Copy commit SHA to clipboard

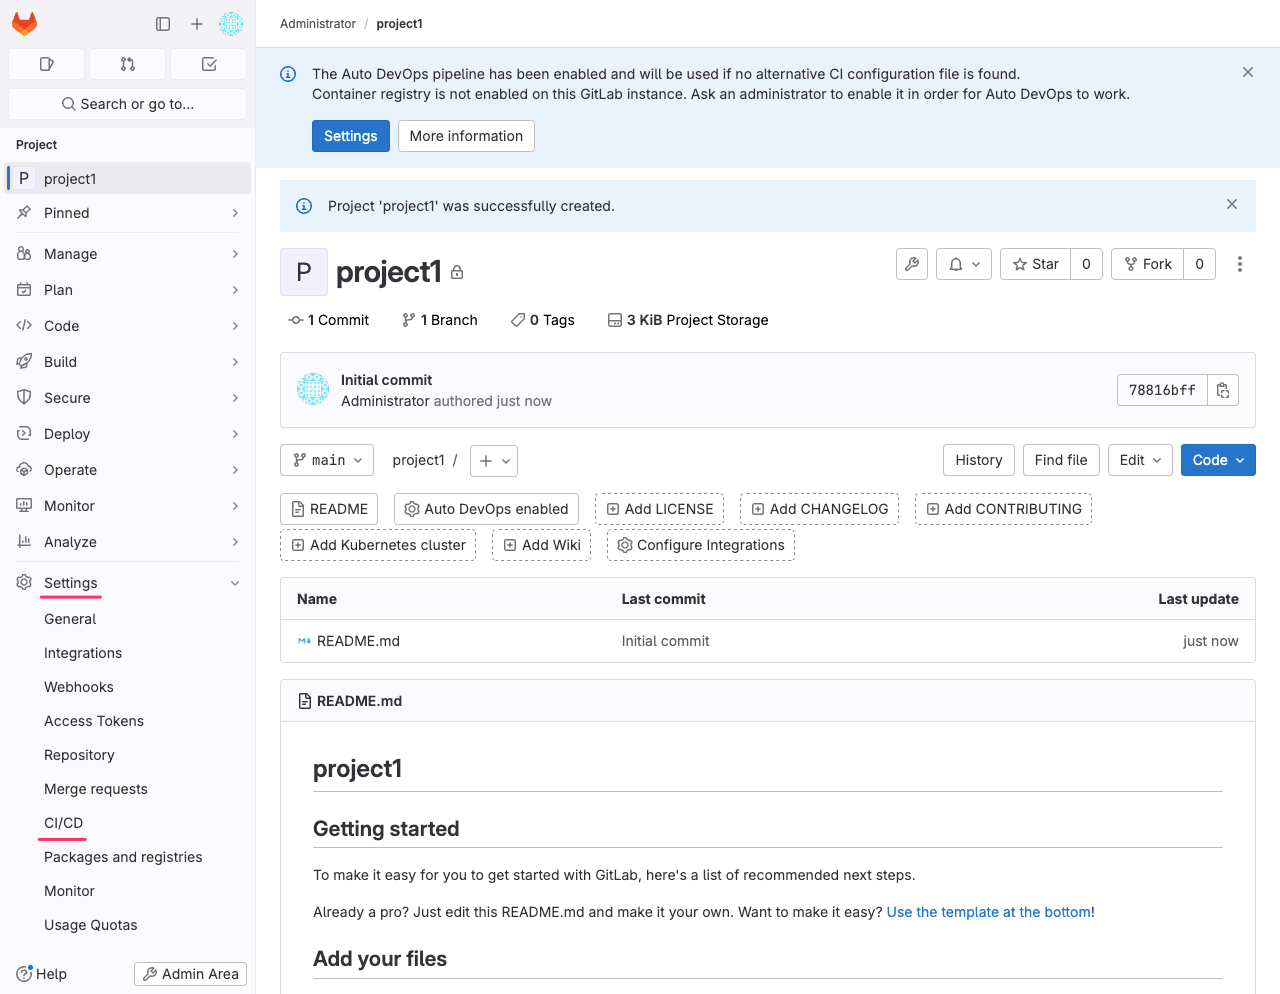coord(1223,390)
